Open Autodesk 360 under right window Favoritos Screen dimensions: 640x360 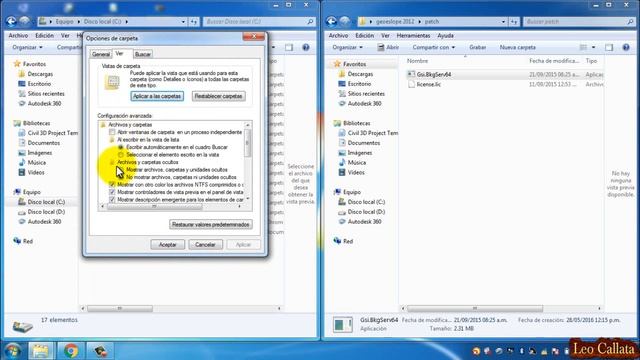click(x=364, y=103)
